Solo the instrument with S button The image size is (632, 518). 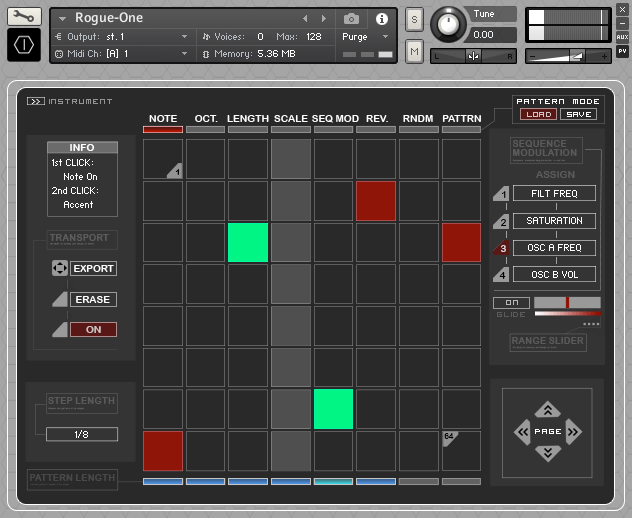click(x=414, y=21)
